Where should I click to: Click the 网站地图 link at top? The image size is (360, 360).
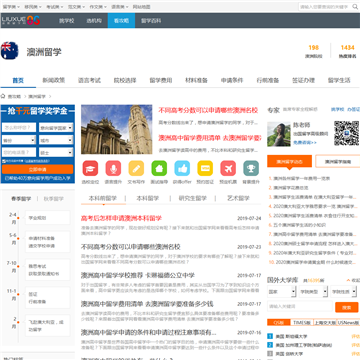point(141,7)
